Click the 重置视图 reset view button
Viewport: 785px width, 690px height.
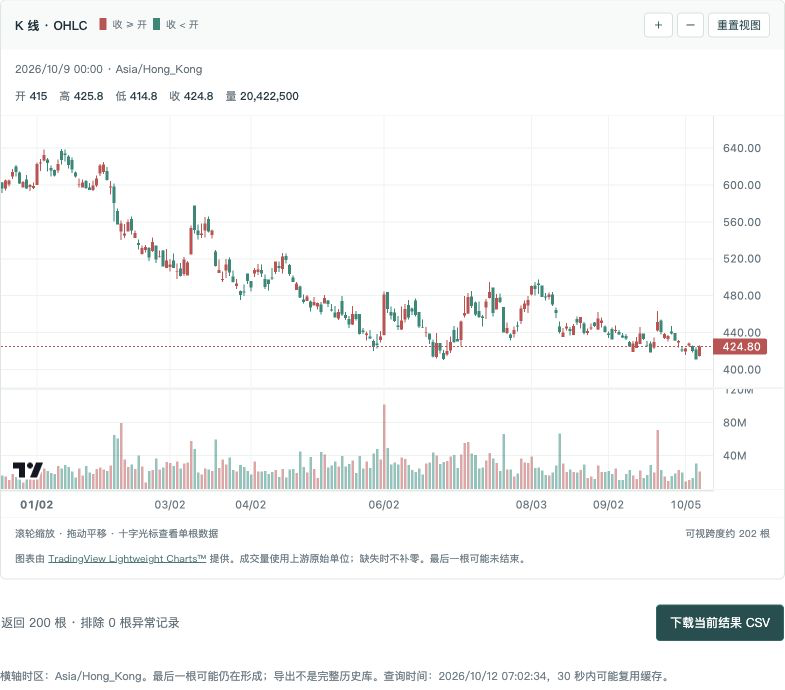click(739, 25)
